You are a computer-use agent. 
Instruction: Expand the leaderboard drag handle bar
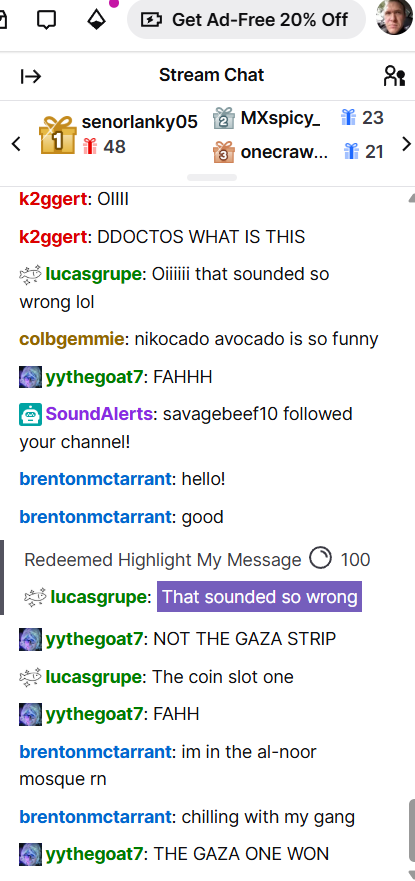click(212, 178)
